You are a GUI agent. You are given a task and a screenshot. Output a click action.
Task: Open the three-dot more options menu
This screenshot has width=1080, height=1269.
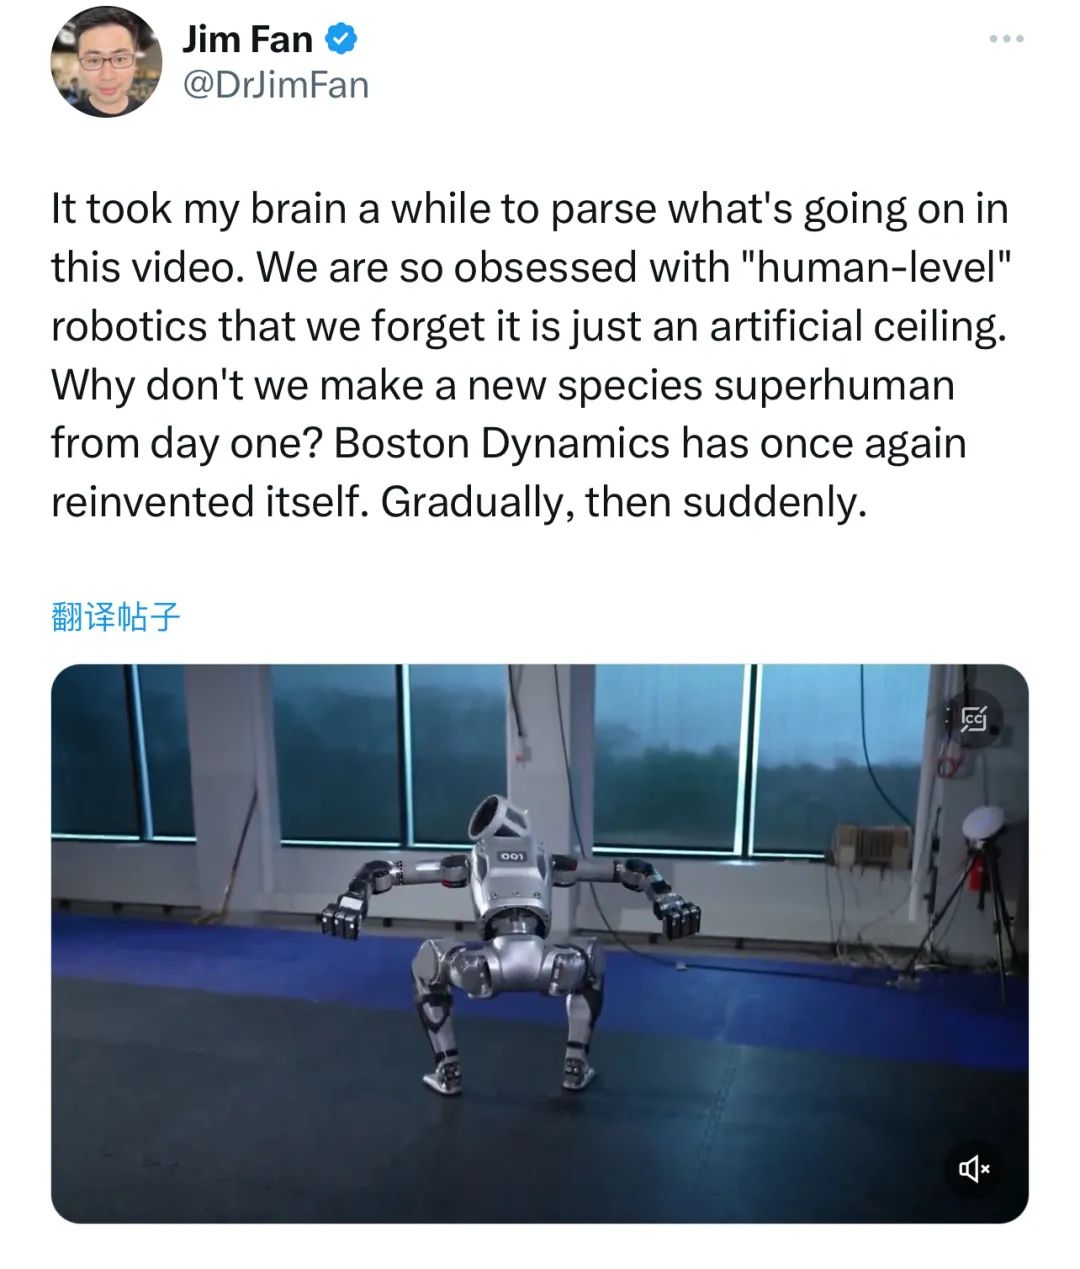pyautogui.click(x=1006, y=39)
